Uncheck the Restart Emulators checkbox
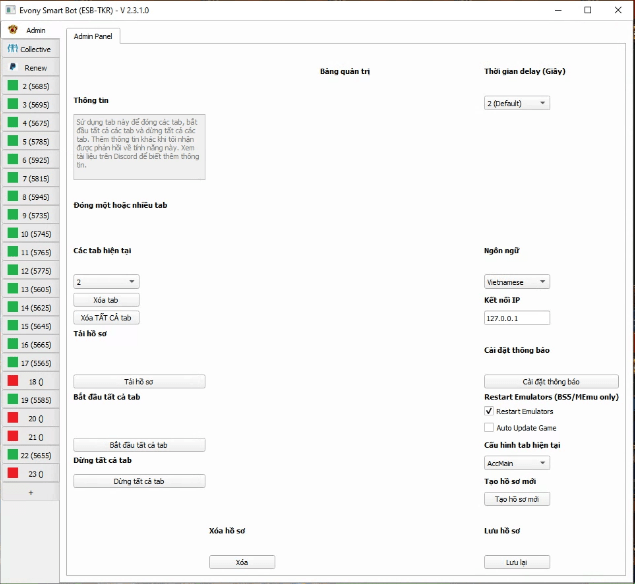635x584 pixels. (x=489, y=411)
